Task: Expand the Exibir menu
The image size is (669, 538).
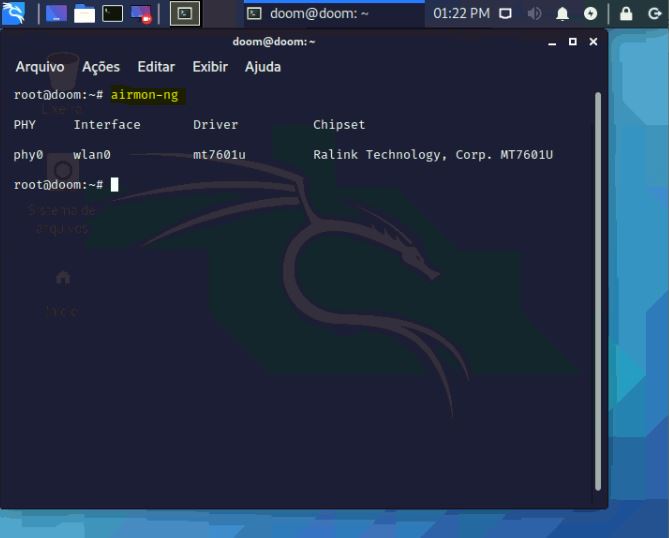Action: point(210,67)
